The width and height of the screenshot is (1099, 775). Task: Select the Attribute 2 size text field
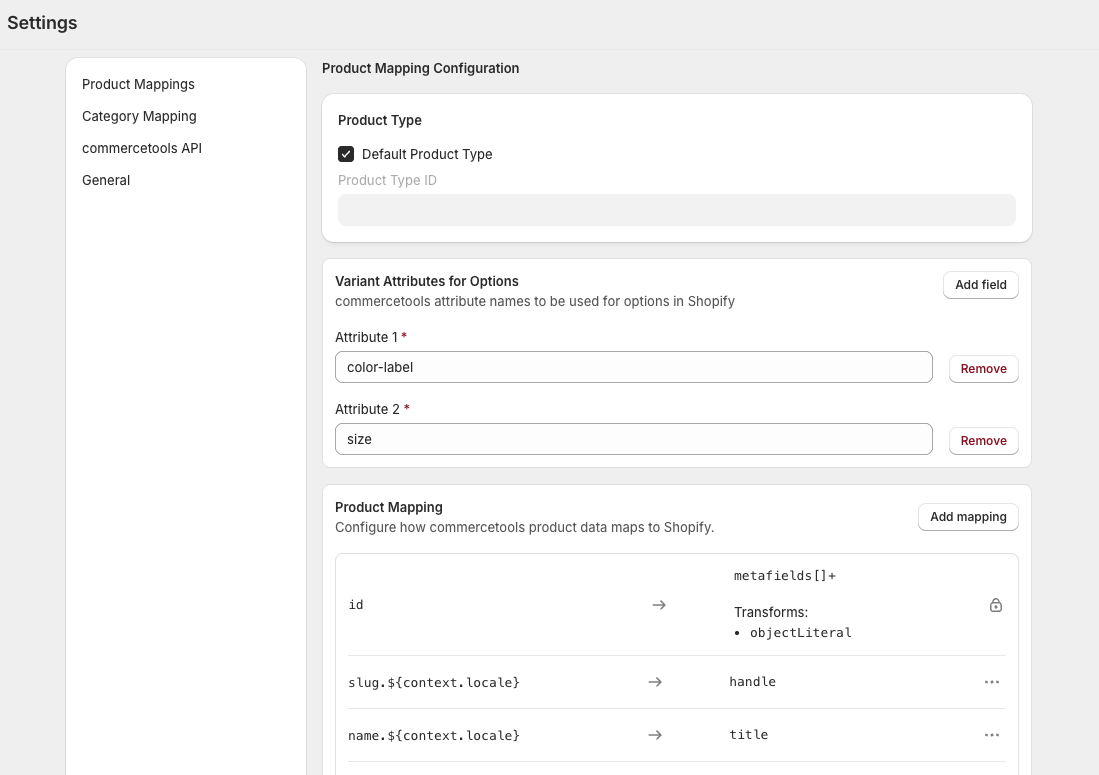click(x=633, y=439)
